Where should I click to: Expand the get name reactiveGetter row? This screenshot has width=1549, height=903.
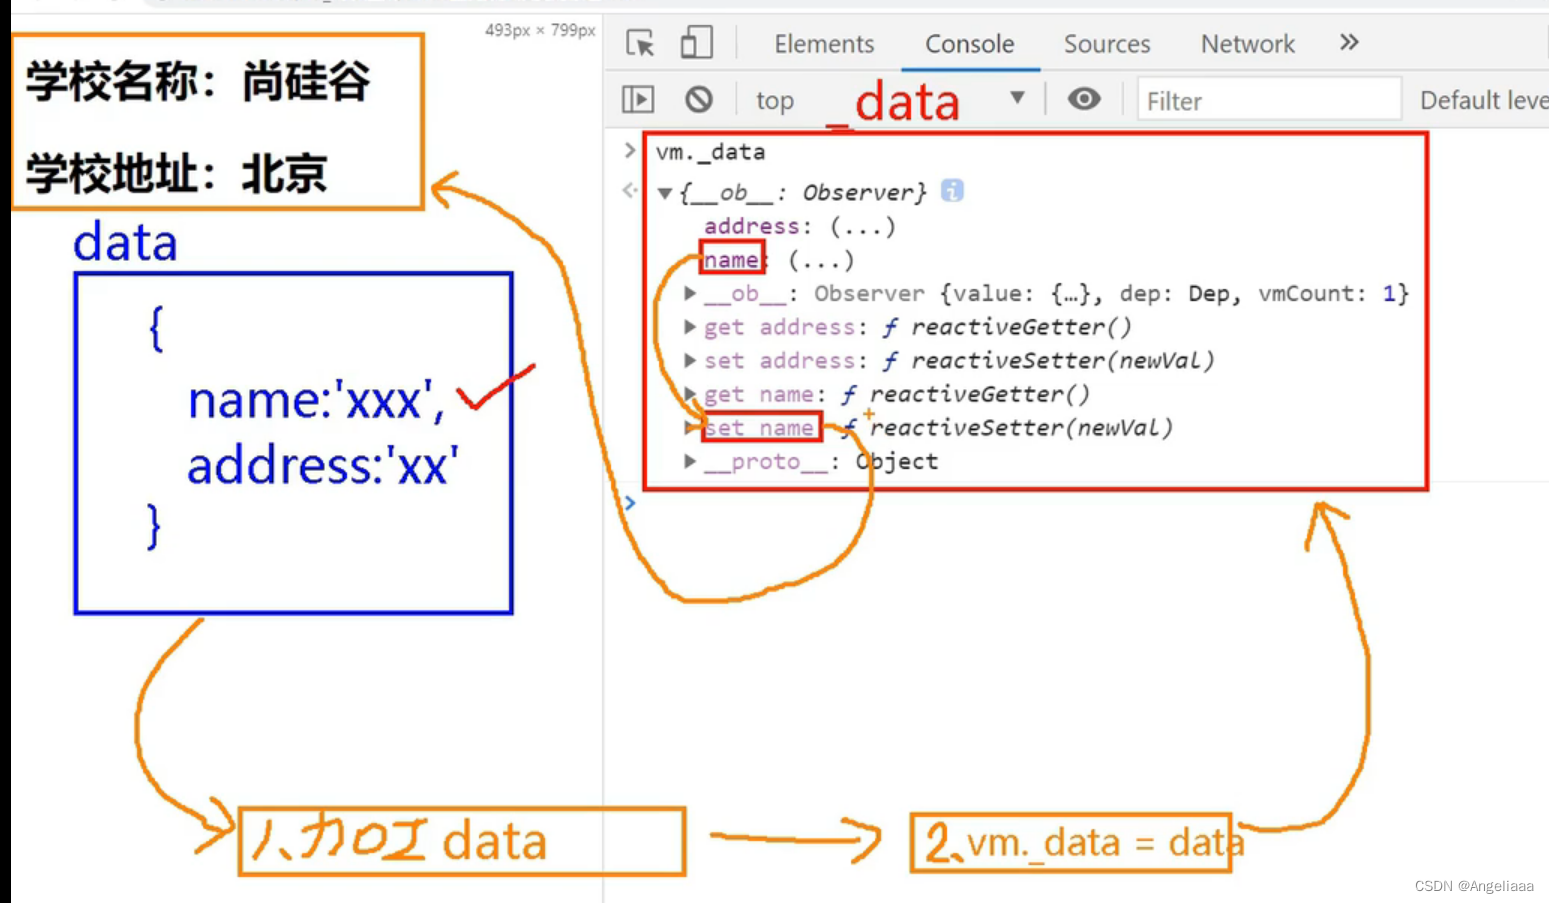tap(690, 394)
